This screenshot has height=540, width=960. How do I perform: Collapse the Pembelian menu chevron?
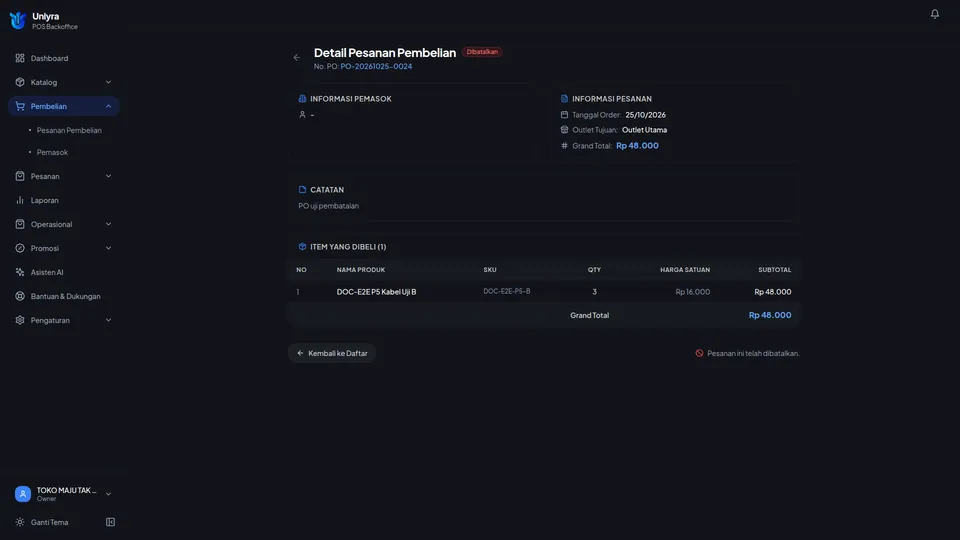click(x=108, y=106)
